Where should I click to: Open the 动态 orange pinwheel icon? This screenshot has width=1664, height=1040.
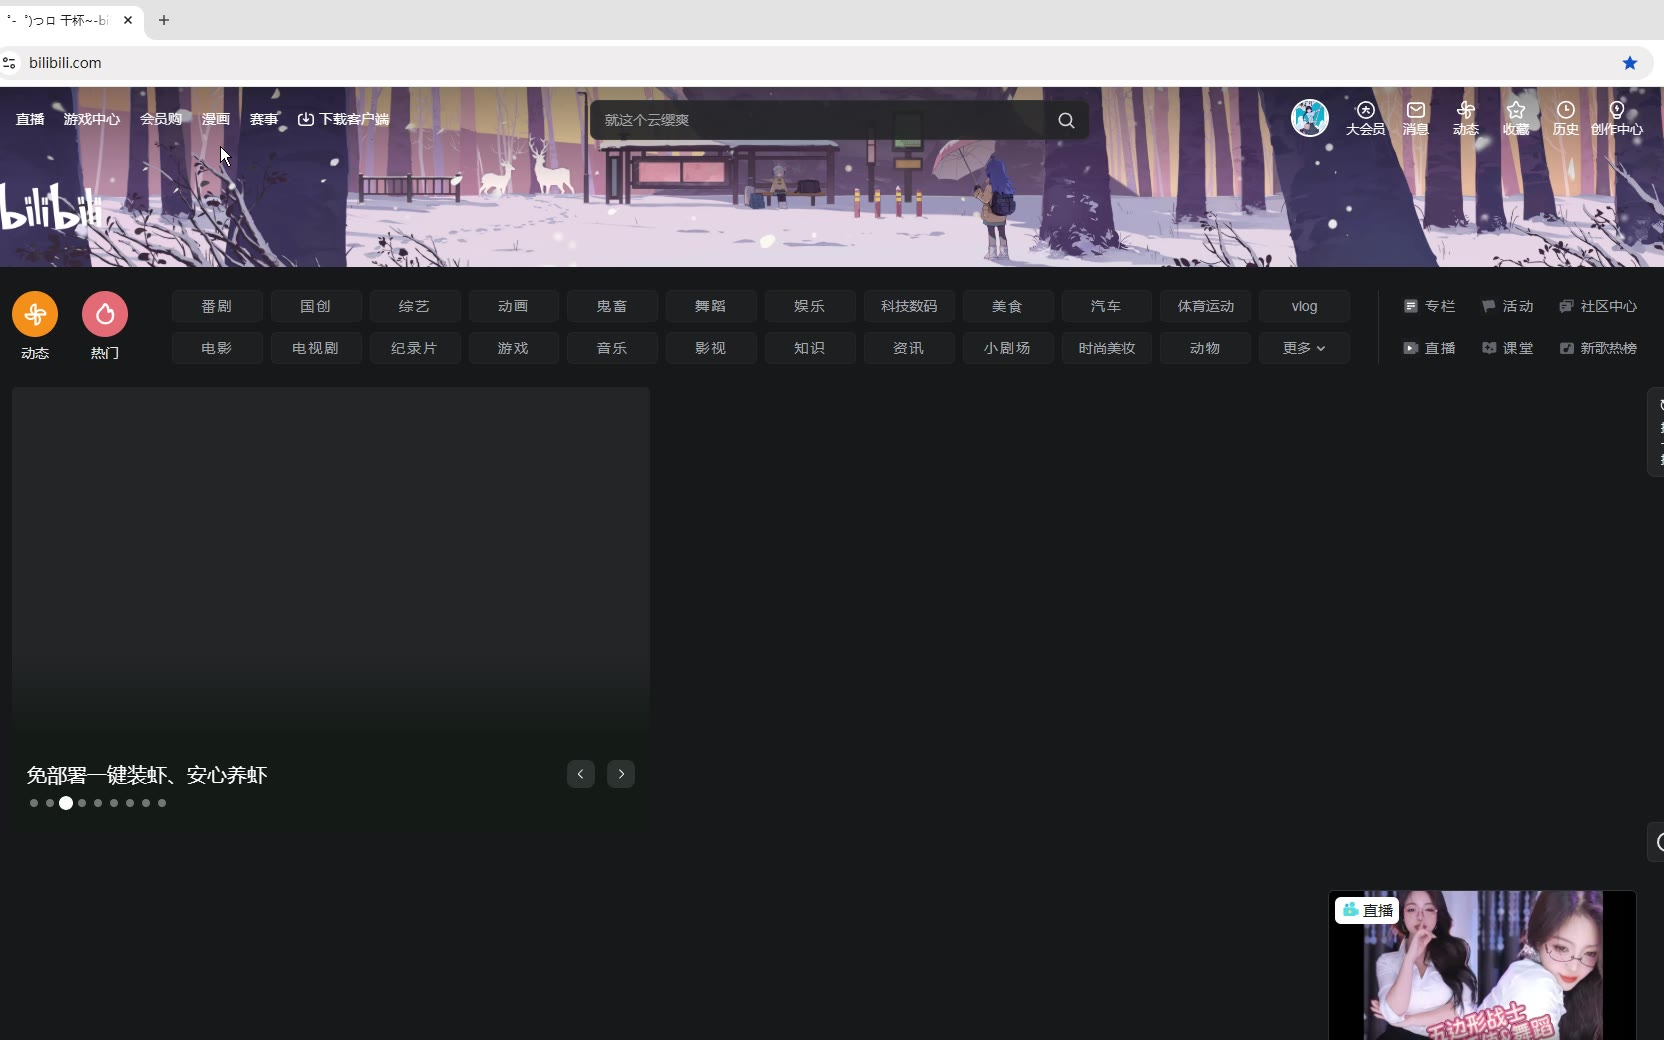pos(35,315)
